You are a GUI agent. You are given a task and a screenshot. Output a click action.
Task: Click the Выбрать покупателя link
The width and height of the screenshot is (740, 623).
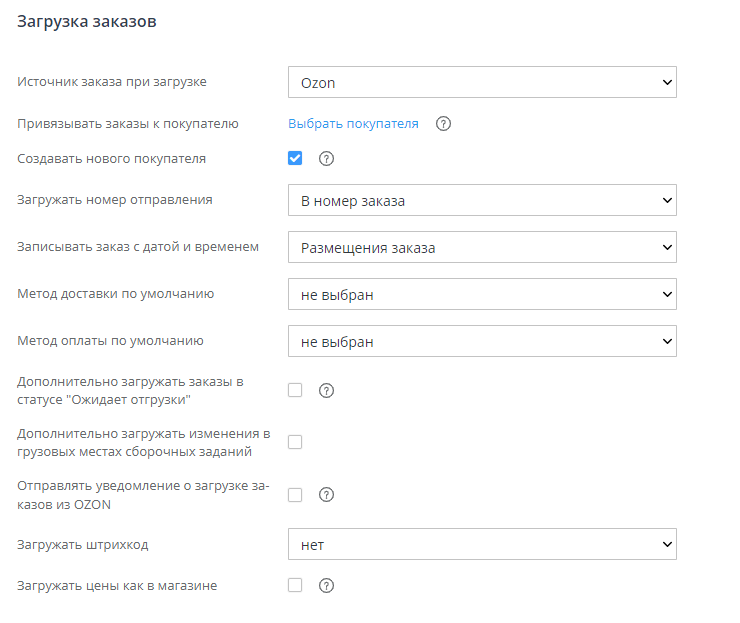click(353, 124)
